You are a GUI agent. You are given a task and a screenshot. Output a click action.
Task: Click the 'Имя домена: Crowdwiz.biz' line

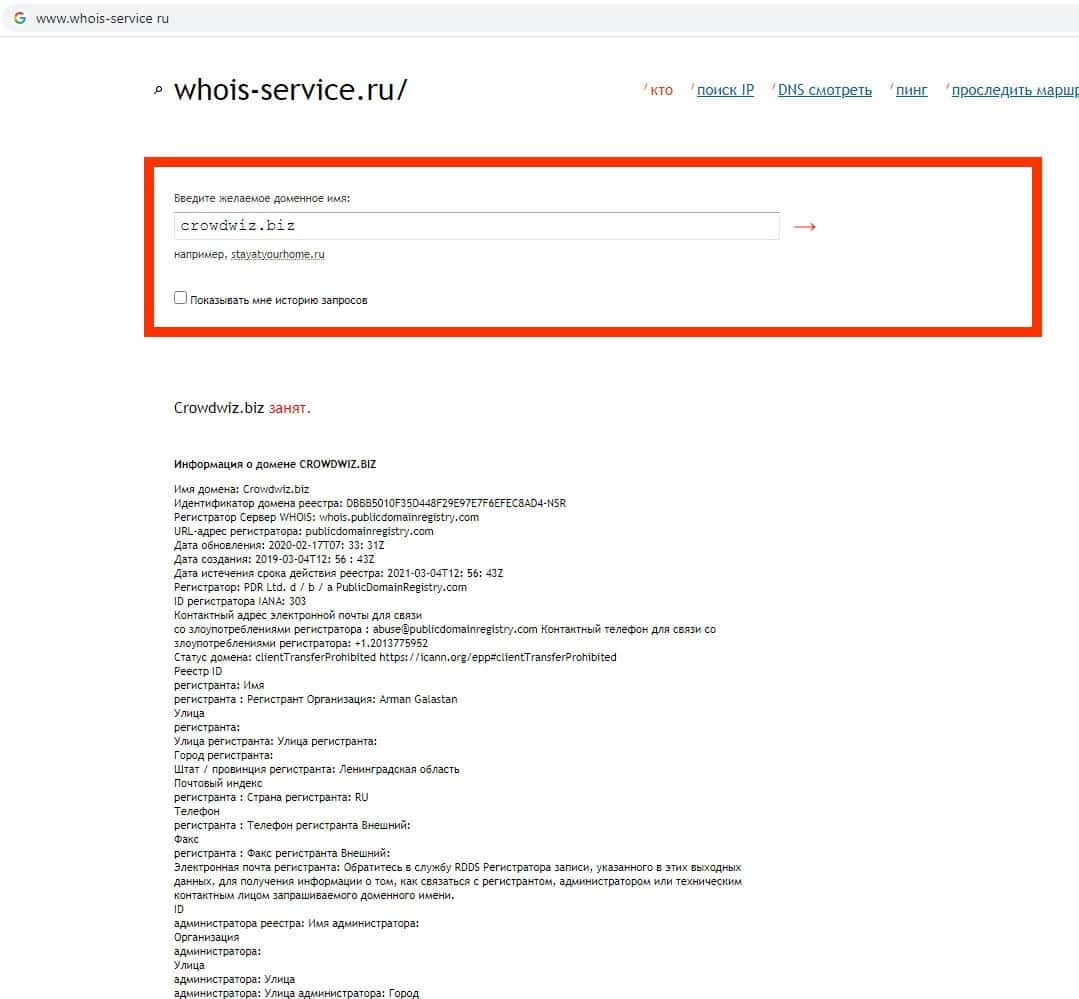[242, 489]
